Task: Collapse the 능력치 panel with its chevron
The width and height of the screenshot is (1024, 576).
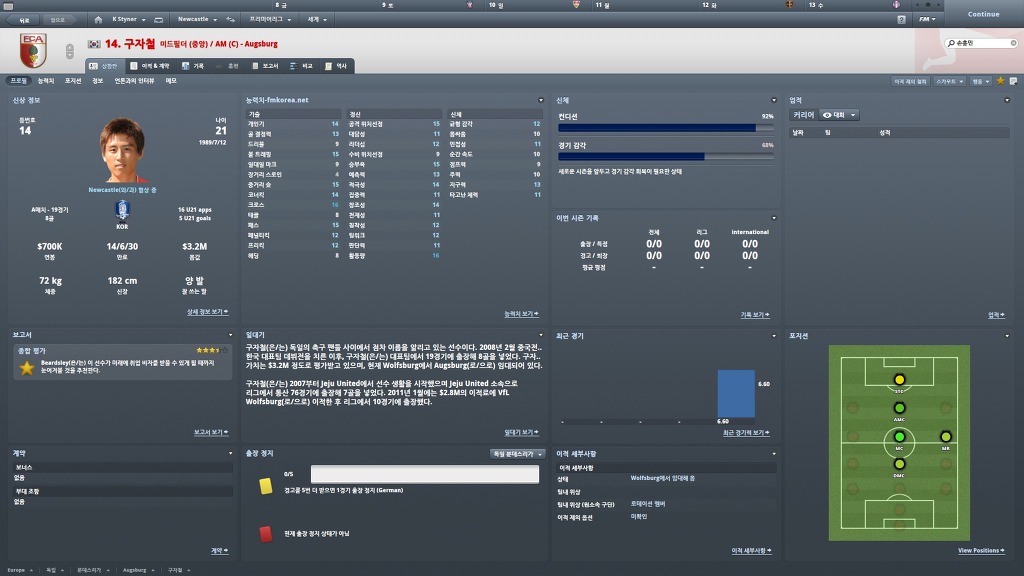Action: (539, 100)
